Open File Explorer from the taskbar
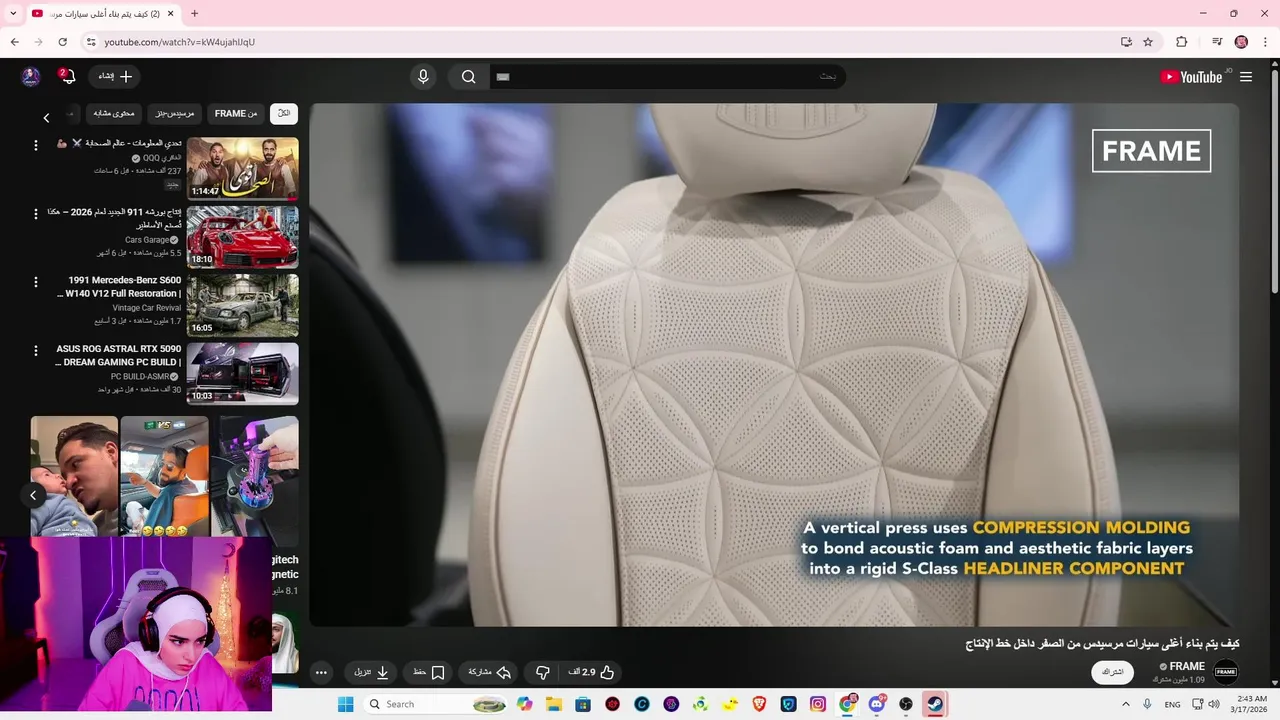Screen dimensions: 1280x720 click(554, 704)
